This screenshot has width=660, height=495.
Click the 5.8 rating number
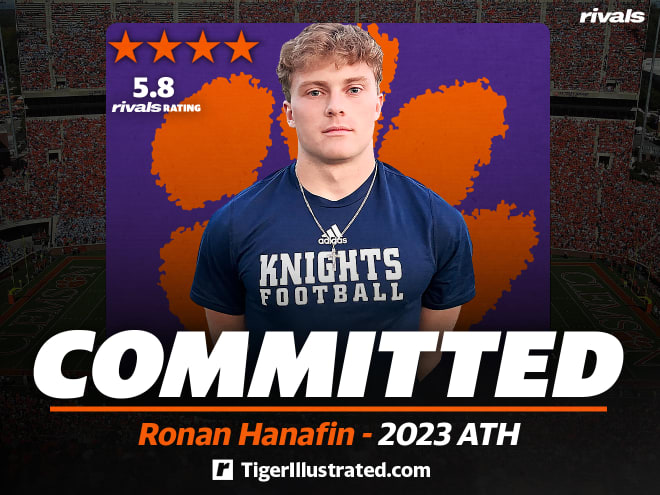pyautogui.click(x=154, y=88)
